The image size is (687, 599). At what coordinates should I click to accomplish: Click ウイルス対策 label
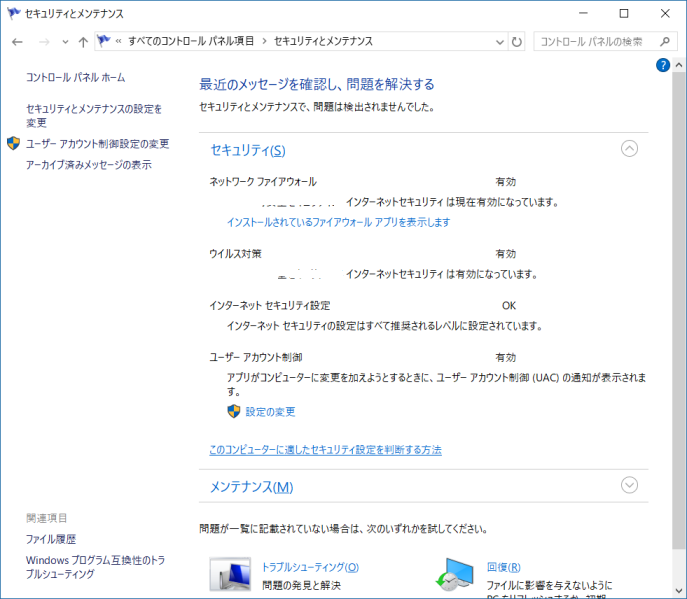coord(235,254)
